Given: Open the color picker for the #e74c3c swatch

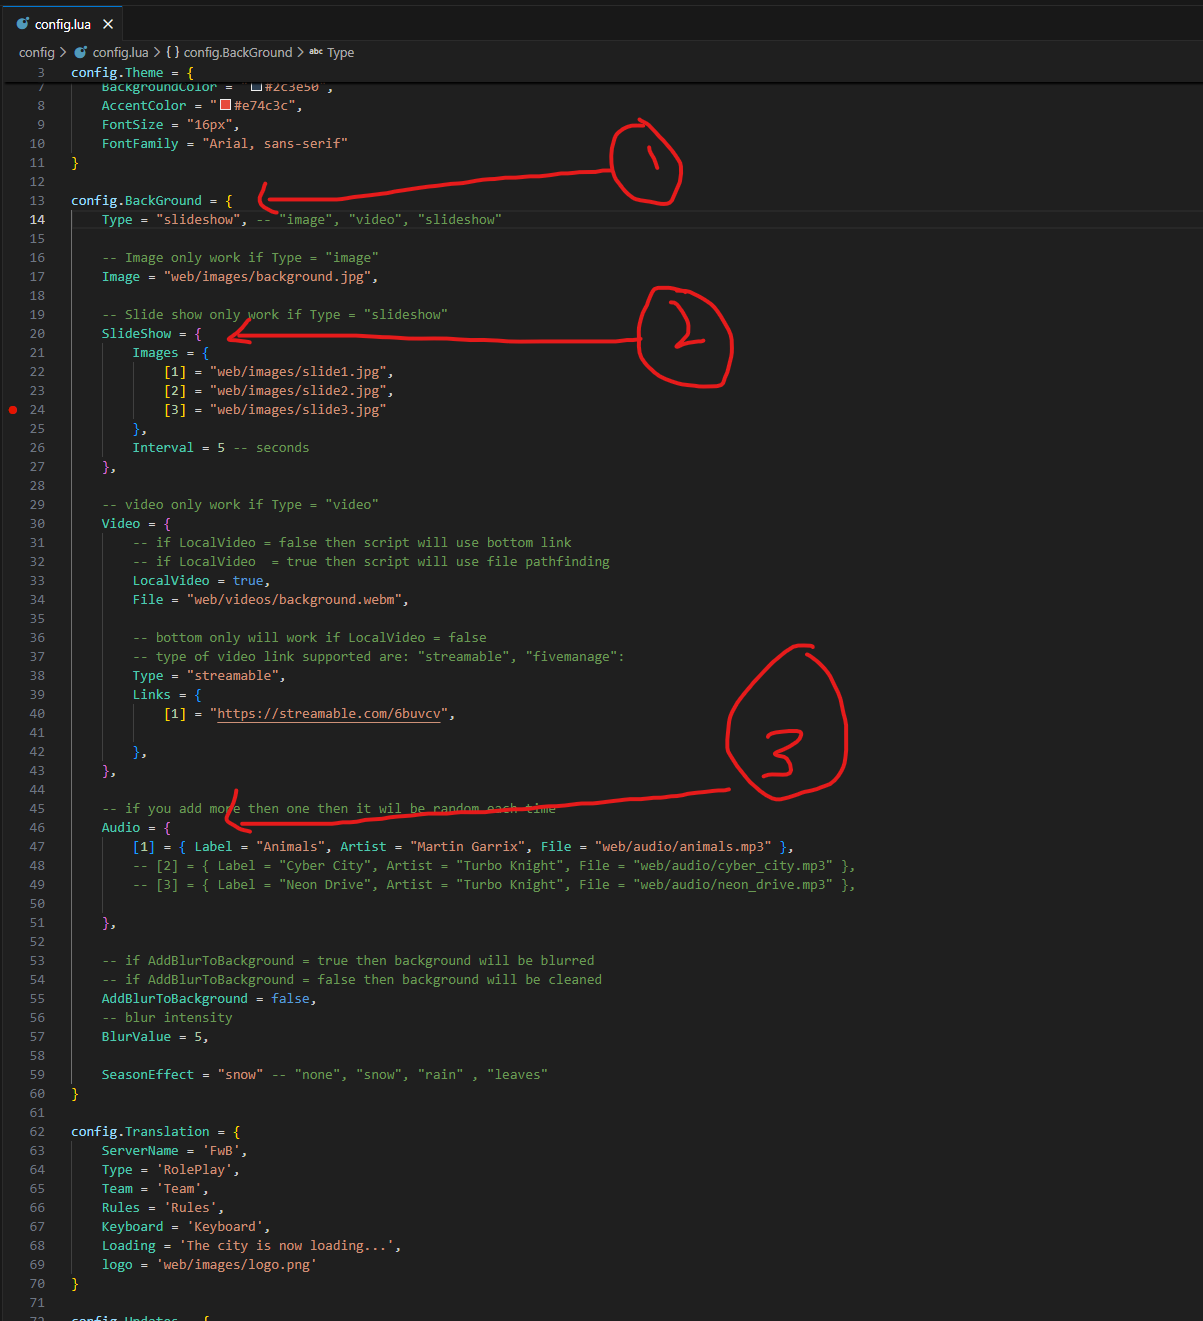Looking at the screenshot, I should click(x=226, y=105).
